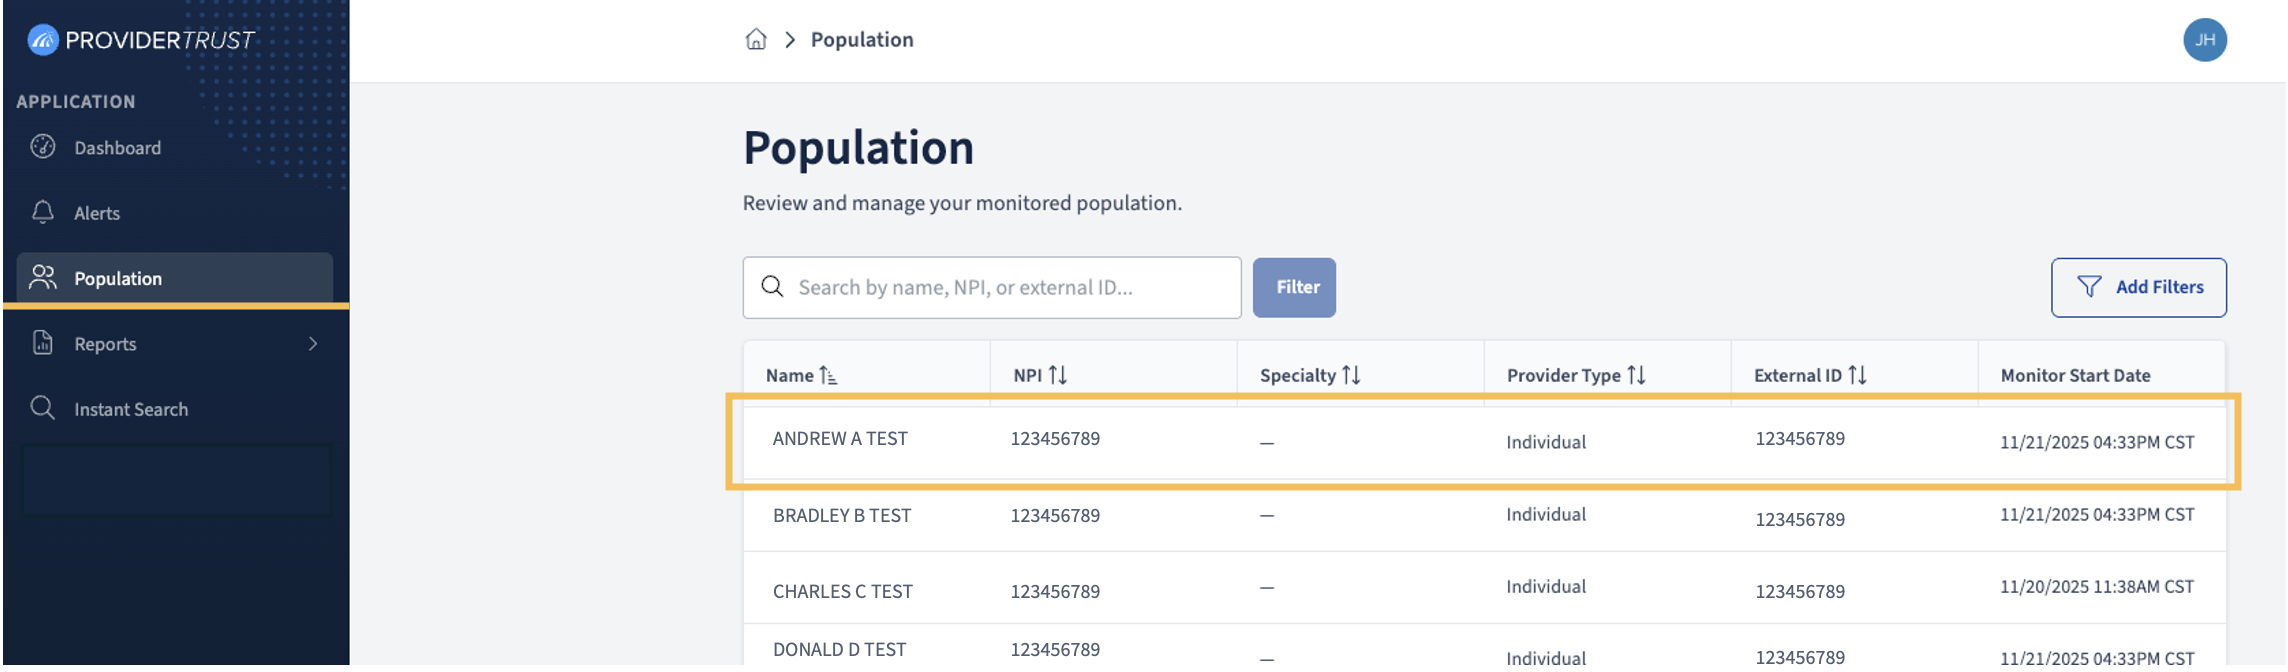
Task: Sort by Name column arrow icon
Action: pyautogui.click(x=828, y=375)
